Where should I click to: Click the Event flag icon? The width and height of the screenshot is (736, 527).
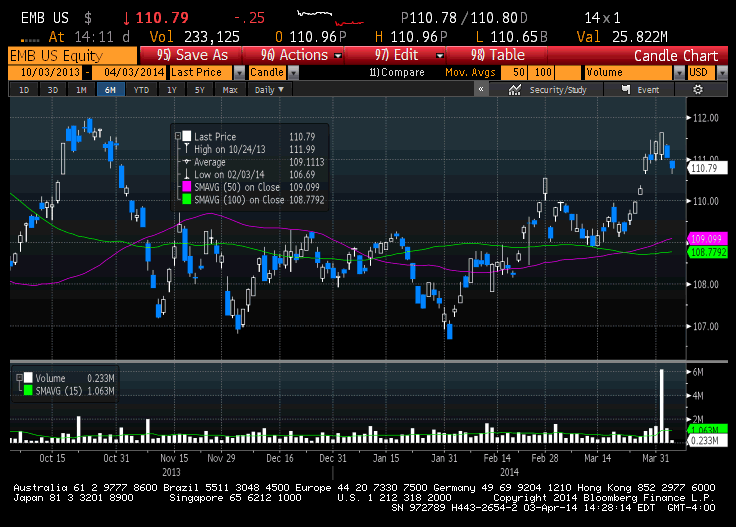pyautogui.click(x=626, y=89)
